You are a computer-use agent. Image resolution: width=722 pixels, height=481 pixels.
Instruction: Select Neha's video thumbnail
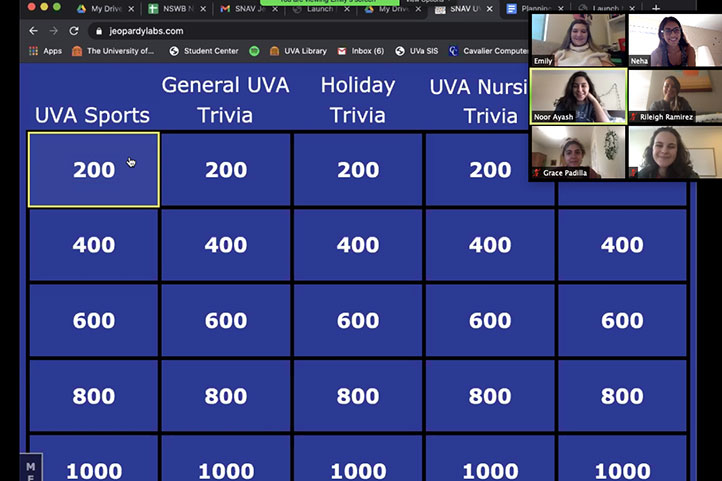coord(675,40)
